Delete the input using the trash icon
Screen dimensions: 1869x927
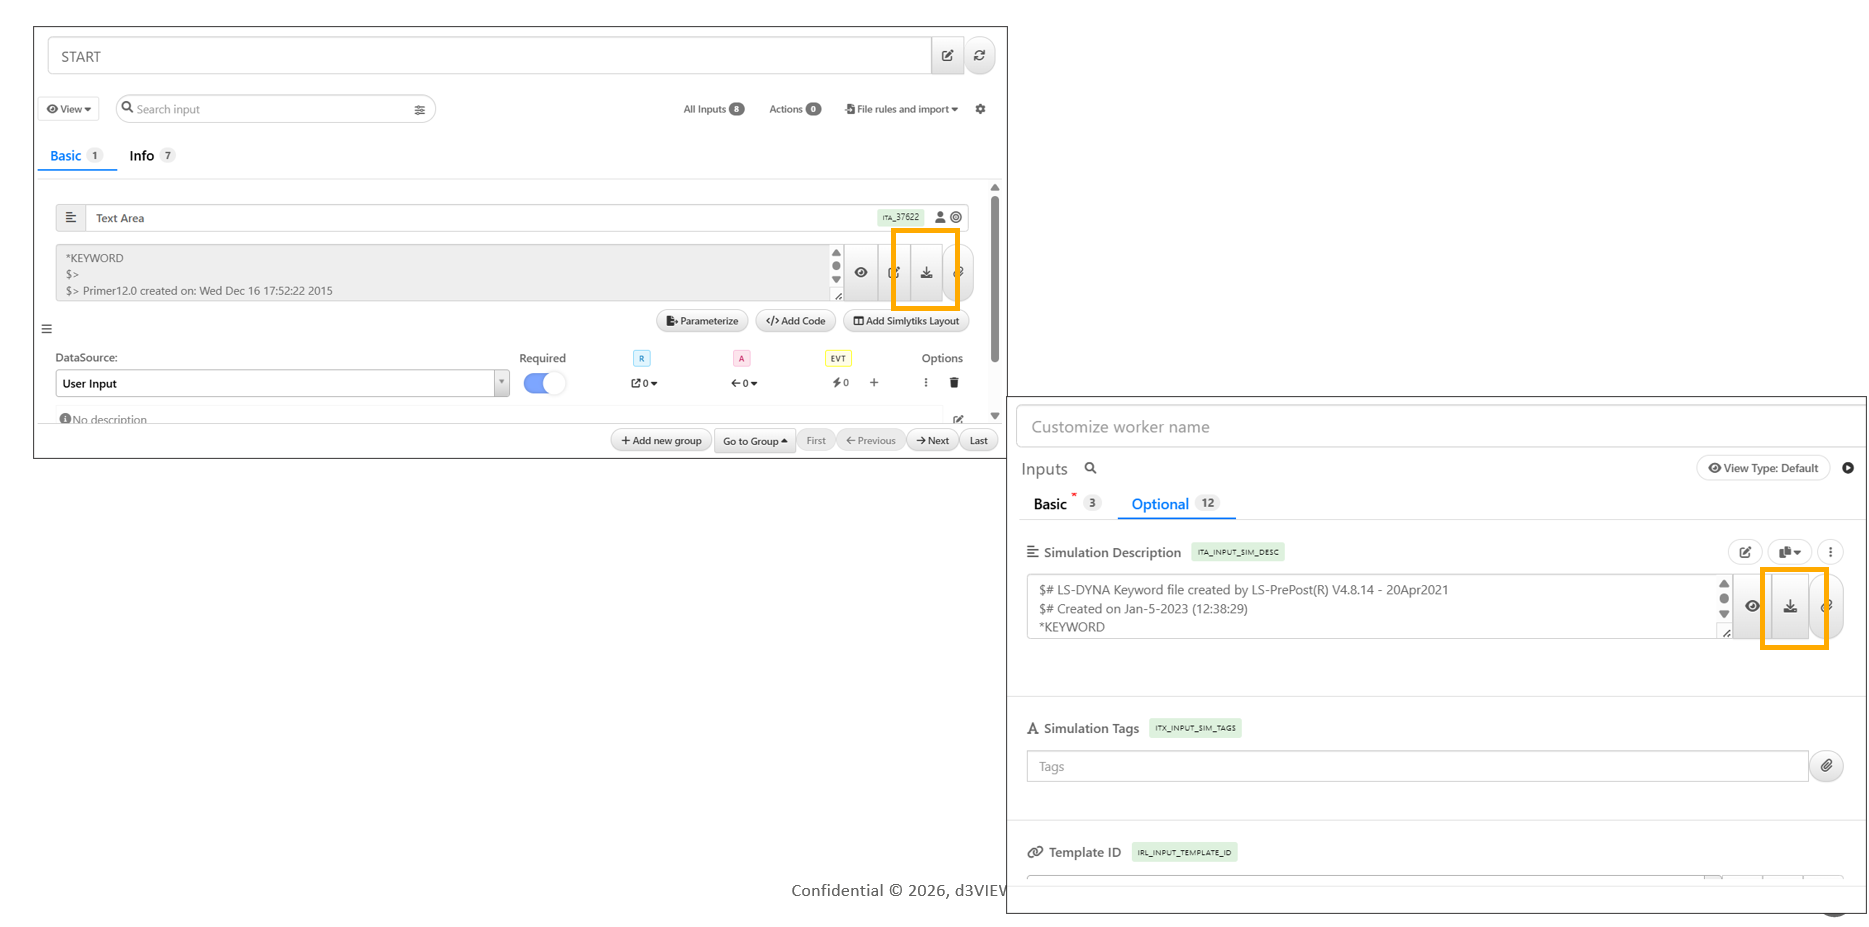tap(954, 383)
